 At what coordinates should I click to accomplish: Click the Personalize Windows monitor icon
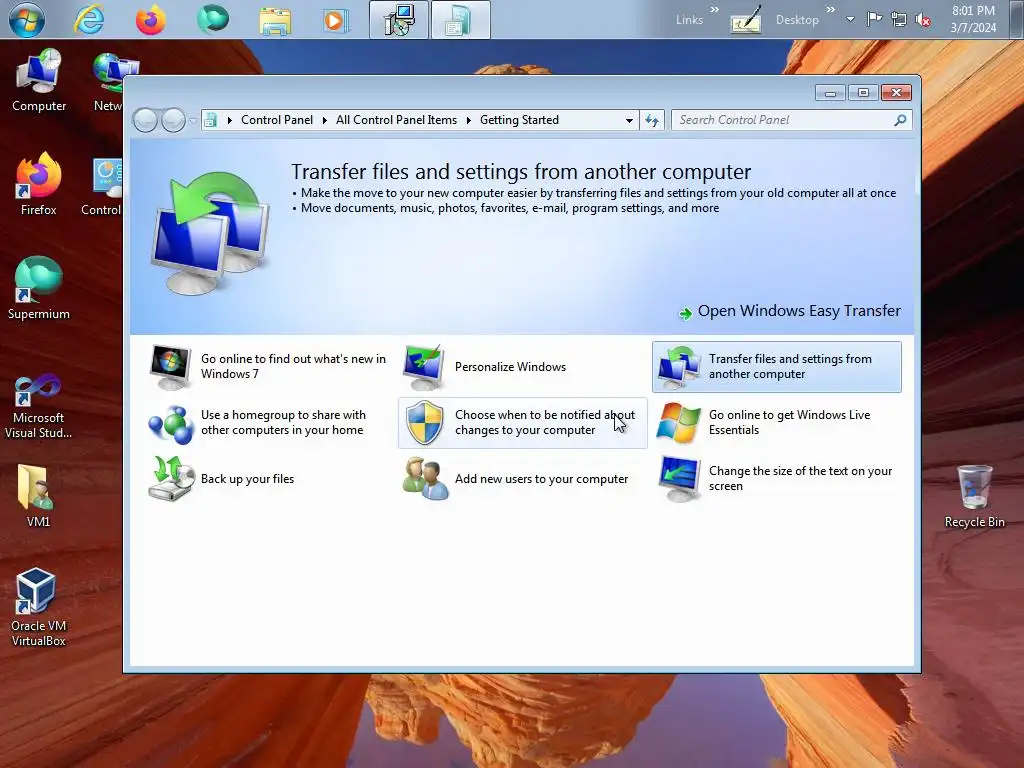click(424, 367)
